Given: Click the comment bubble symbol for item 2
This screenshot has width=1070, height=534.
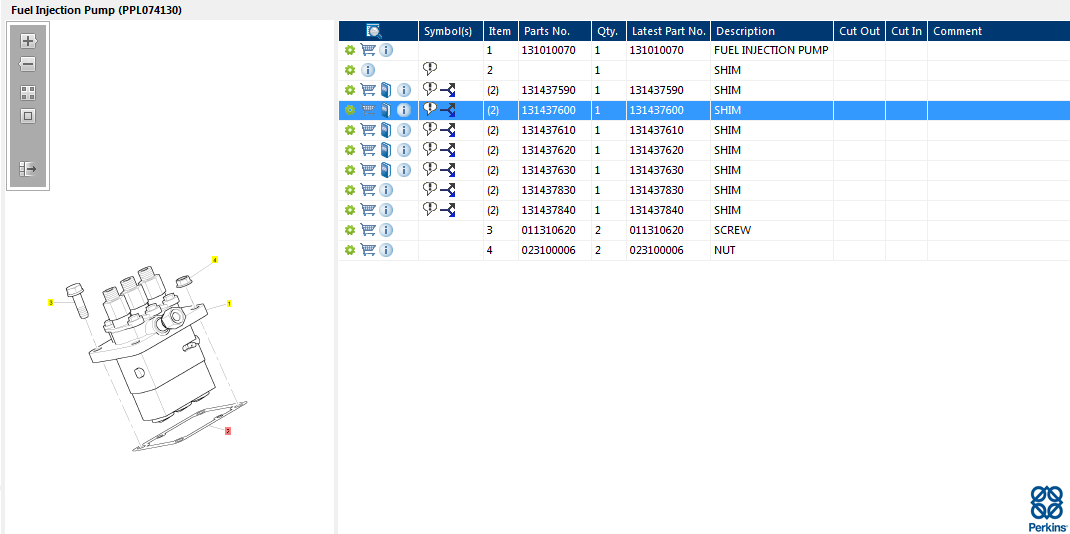Looking at the screenshot, I should 430,69.
